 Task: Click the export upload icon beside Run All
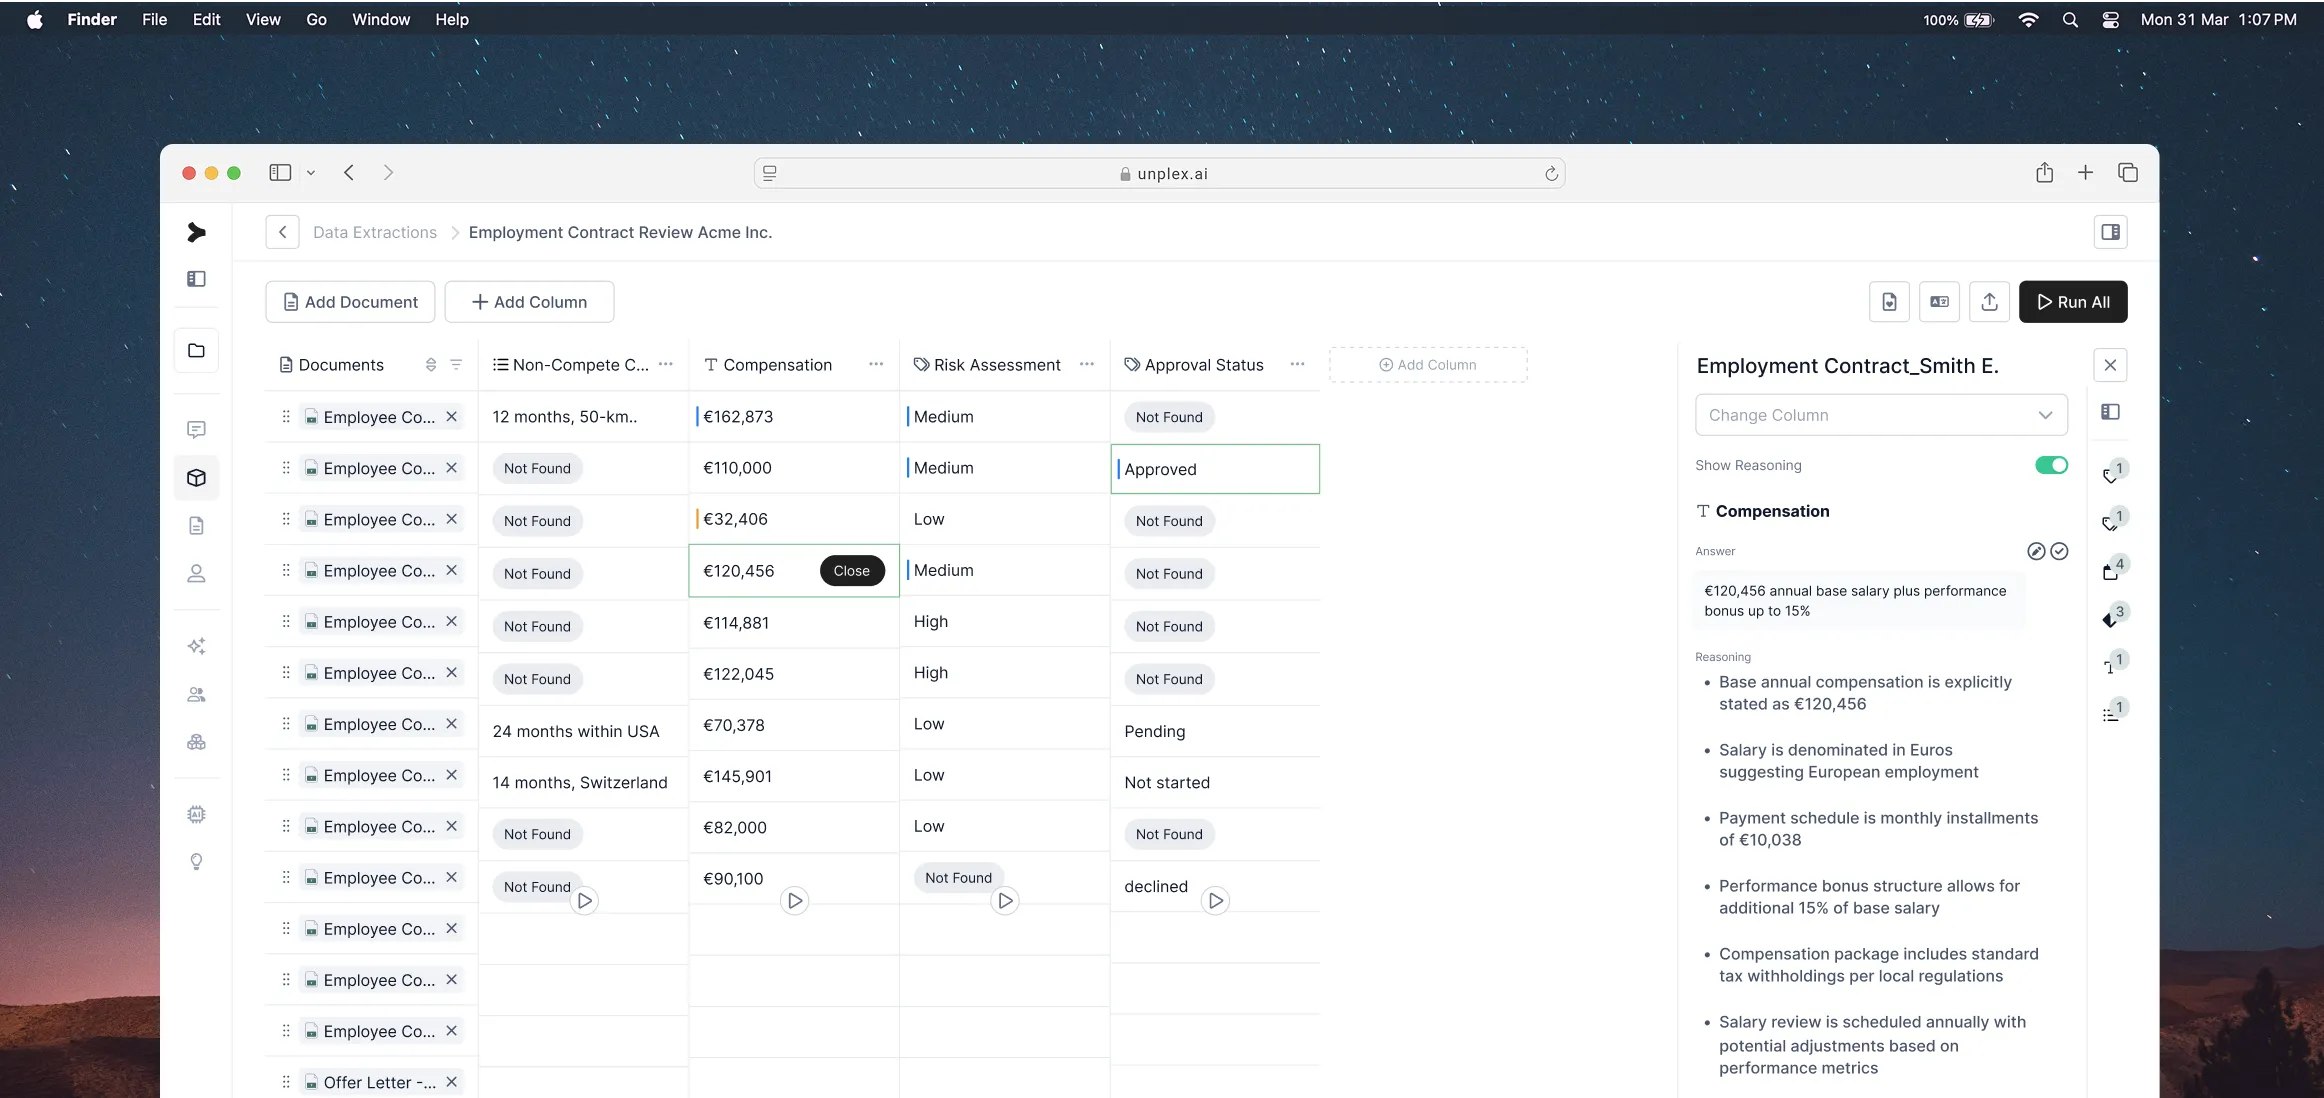pyautogui.click(x=1989, y=302)
